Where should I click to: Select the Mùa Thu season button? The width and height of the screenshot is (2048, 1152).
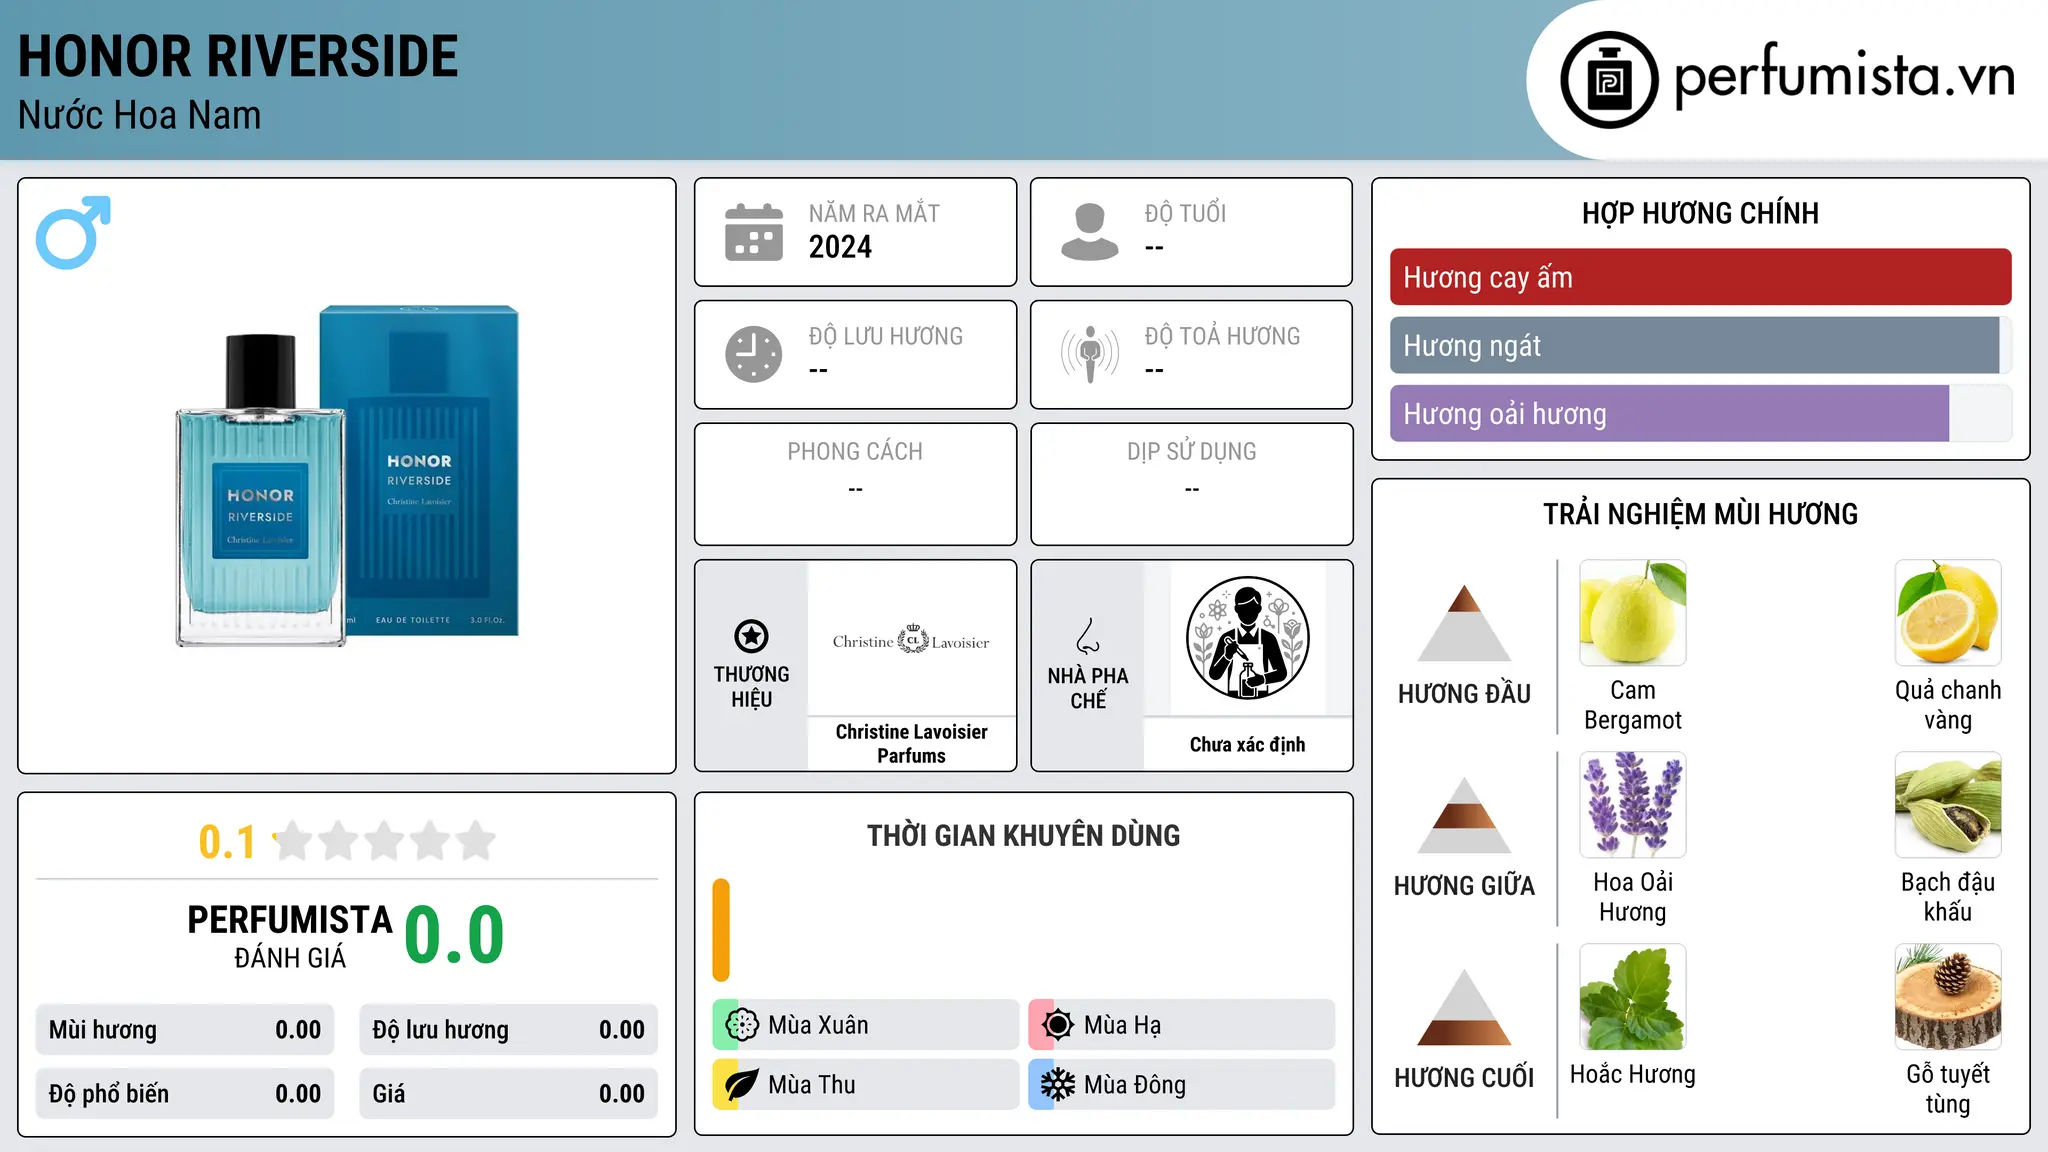coord(866,1085)
